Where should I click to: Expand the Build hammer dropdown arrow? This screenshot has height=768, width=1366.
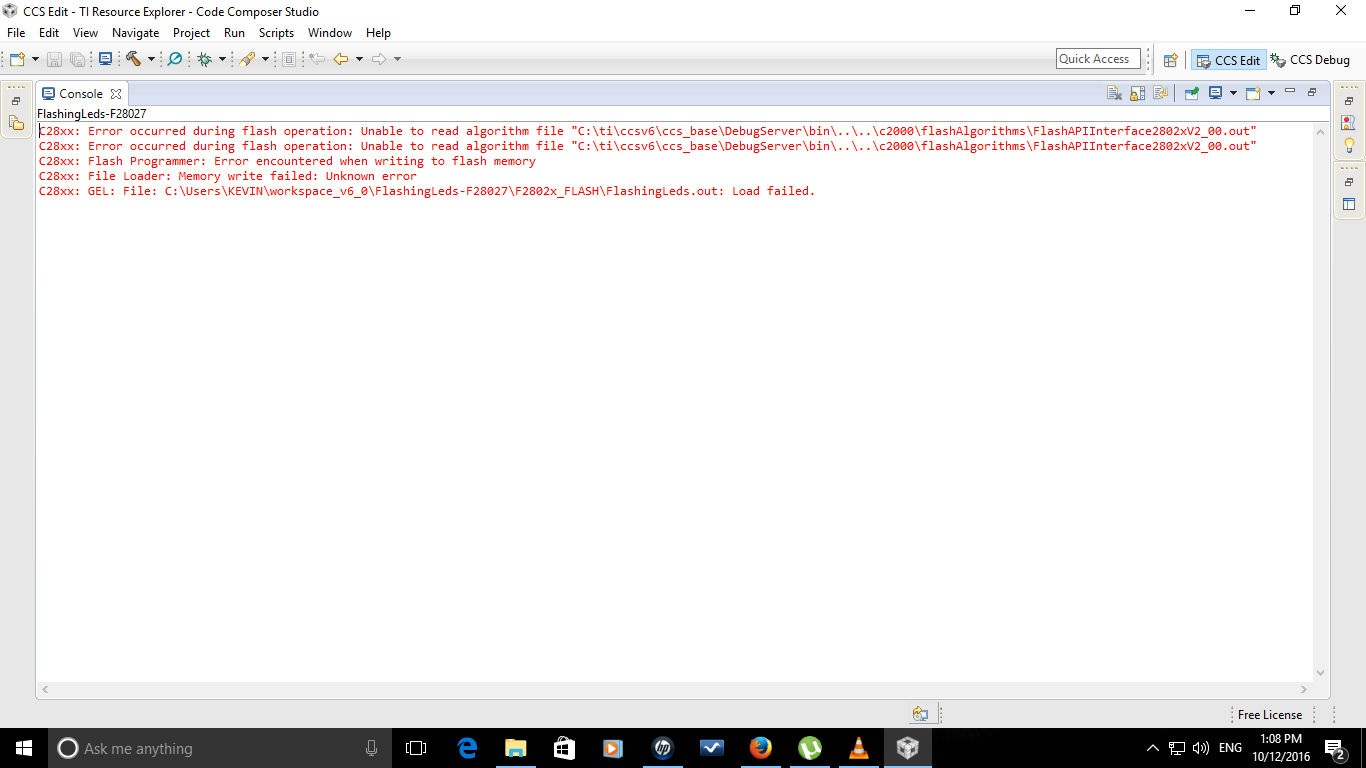[x=151, y=59]
